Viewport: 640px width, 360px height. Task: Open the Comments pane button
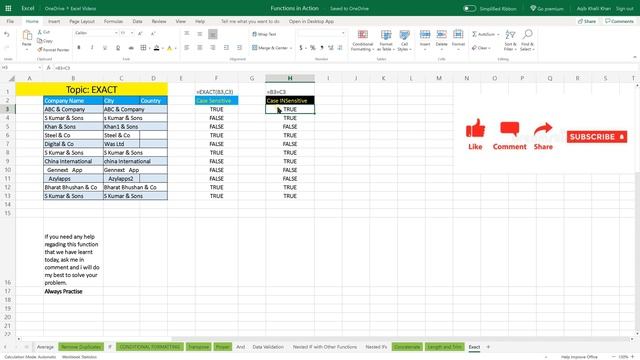[x=619, y=21]
